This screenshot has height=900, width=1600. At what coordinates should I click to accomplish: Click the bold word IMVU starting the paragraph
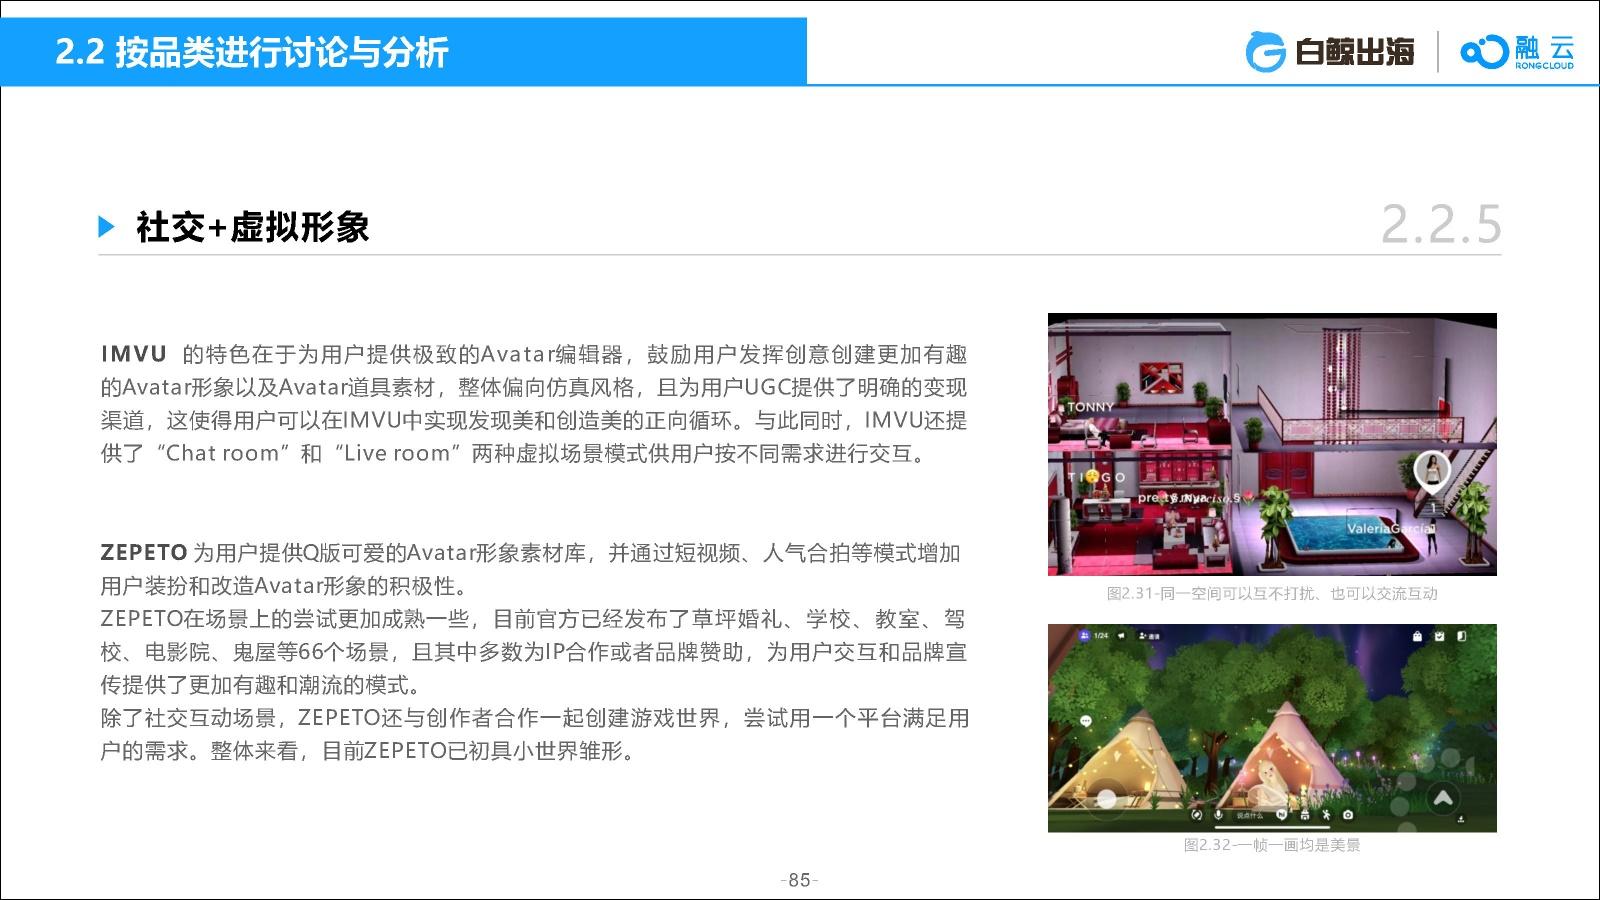134,354
